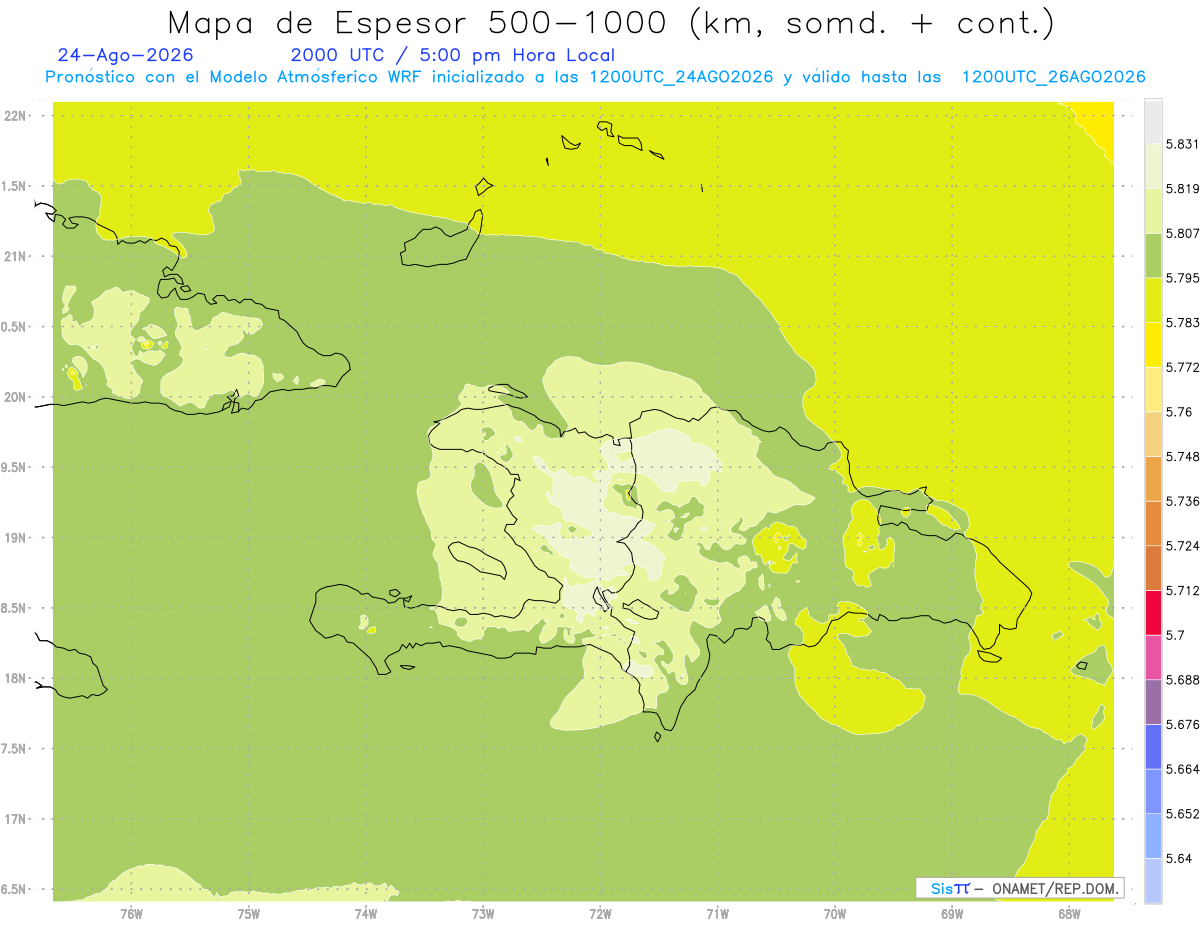Click the green colorbar segment between 5.795 and 5.807
Image resolution: width=1200 pixels, height=927 pixels.
coord(1153,255)
